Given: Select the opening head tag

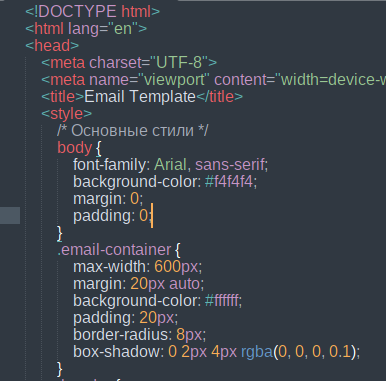Looking at the screenshot, I should click(52, 45).
